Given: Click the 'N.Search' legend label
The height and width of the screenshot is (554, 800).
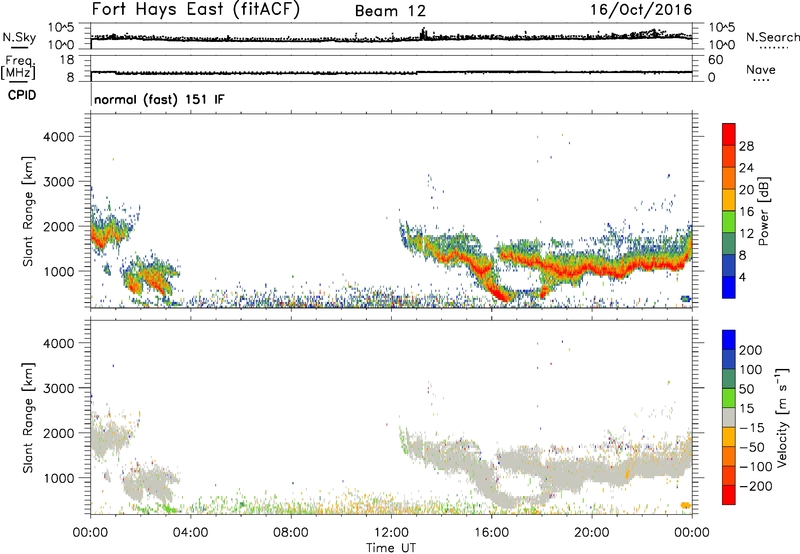Looking at the screenshot, I should tap(772, 37).
